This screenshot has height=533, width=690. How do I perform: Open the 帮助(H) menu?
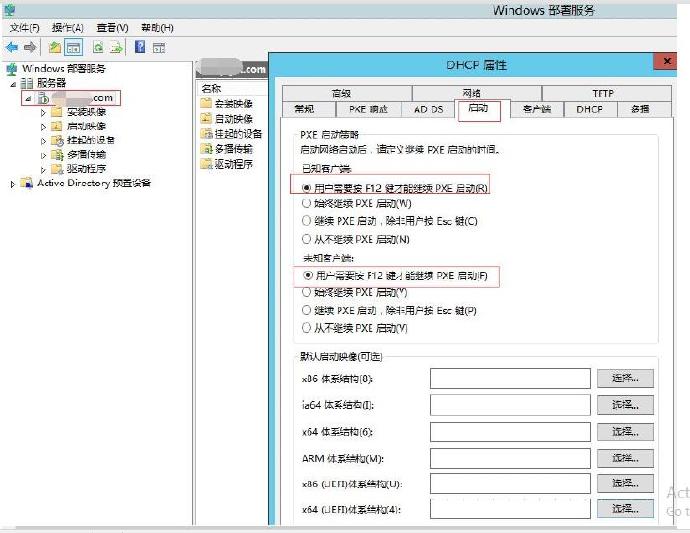tap(157, 28)
